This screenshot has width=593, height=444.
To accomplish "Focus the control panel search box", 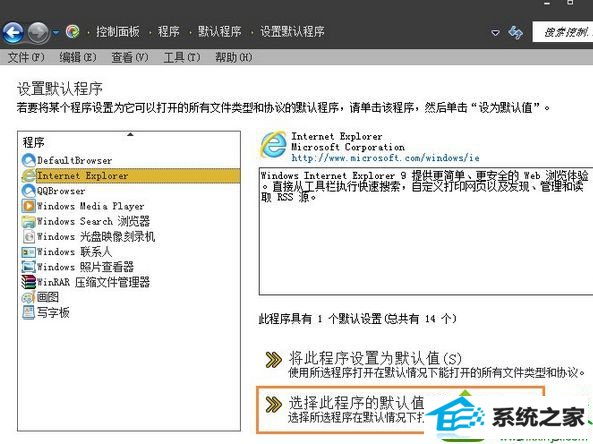I will click(x=562, y=32).
